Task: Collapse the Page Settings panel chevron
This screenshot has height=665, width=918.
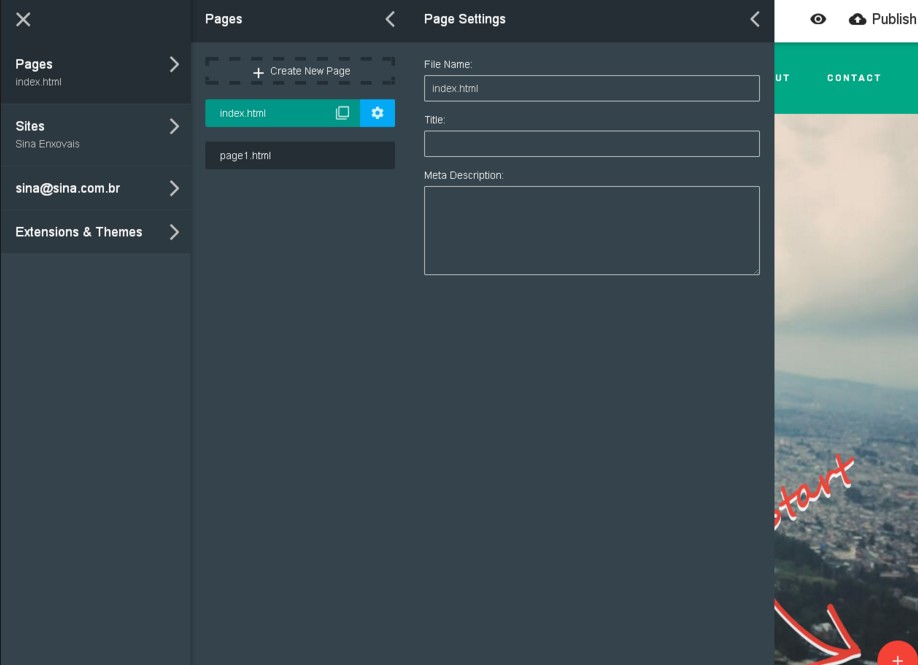Action: (756, 18)
